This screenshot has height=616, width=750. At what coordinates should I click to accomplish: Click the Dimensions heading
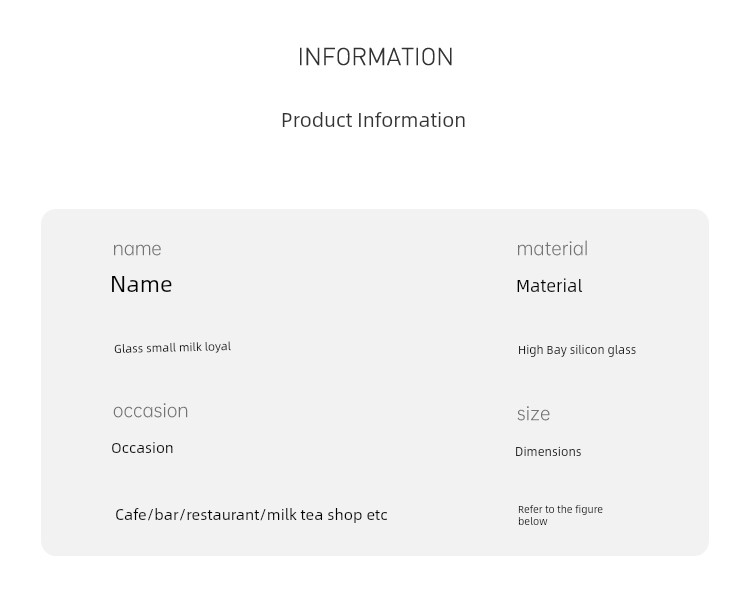click(x=548, y=452)
